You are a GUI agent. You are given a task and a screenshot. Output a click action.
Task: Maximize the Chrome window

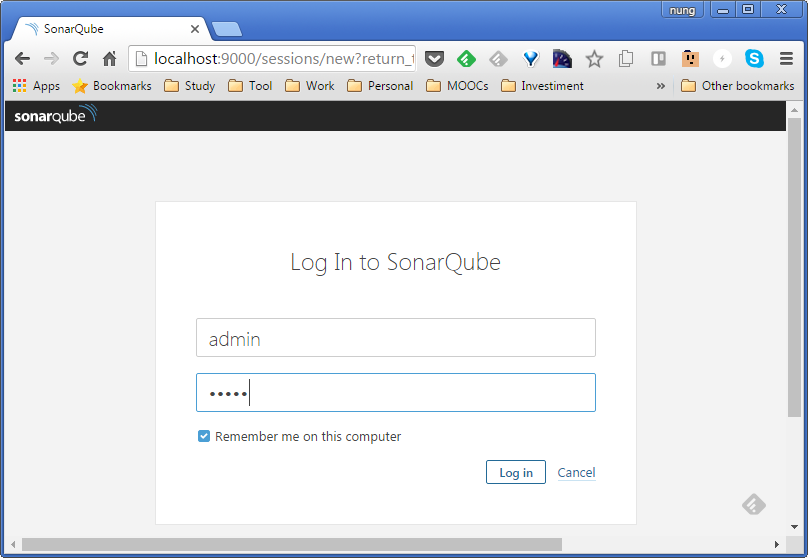pos(748,10)
